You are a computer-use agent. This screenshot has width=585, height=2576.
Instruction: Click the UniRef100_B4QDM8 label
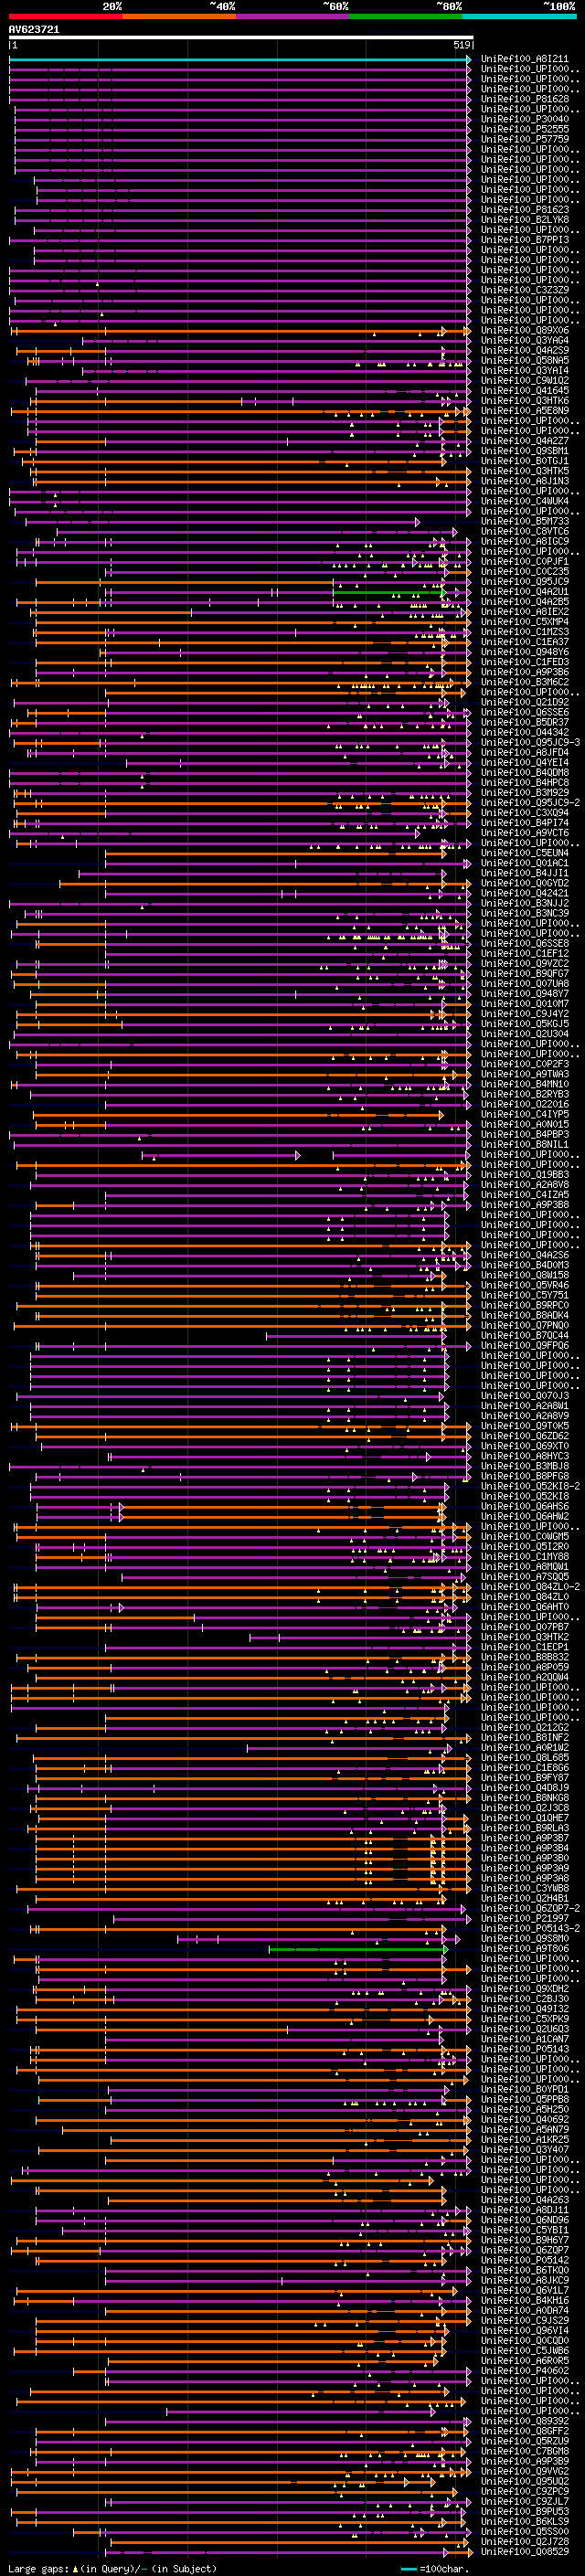525,772
